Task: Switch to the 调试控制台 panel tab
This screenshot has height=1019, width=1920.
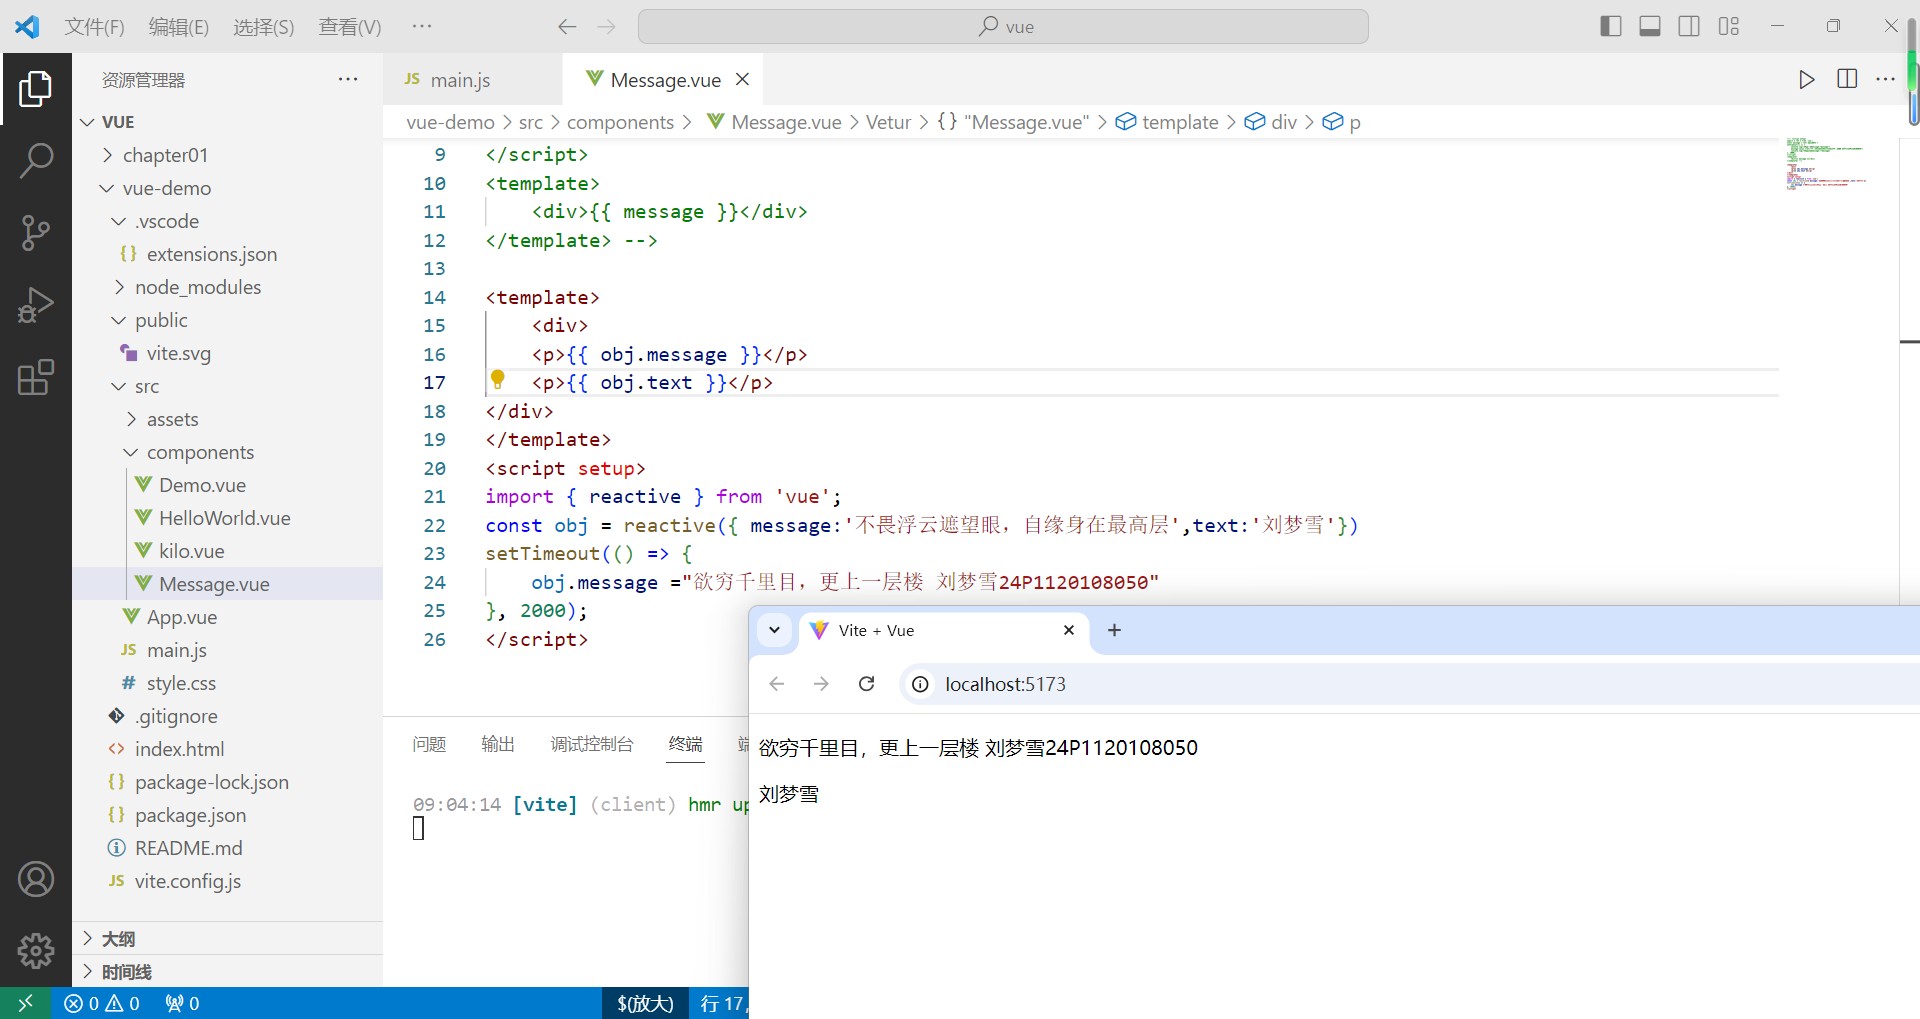Action: point(592,744)
